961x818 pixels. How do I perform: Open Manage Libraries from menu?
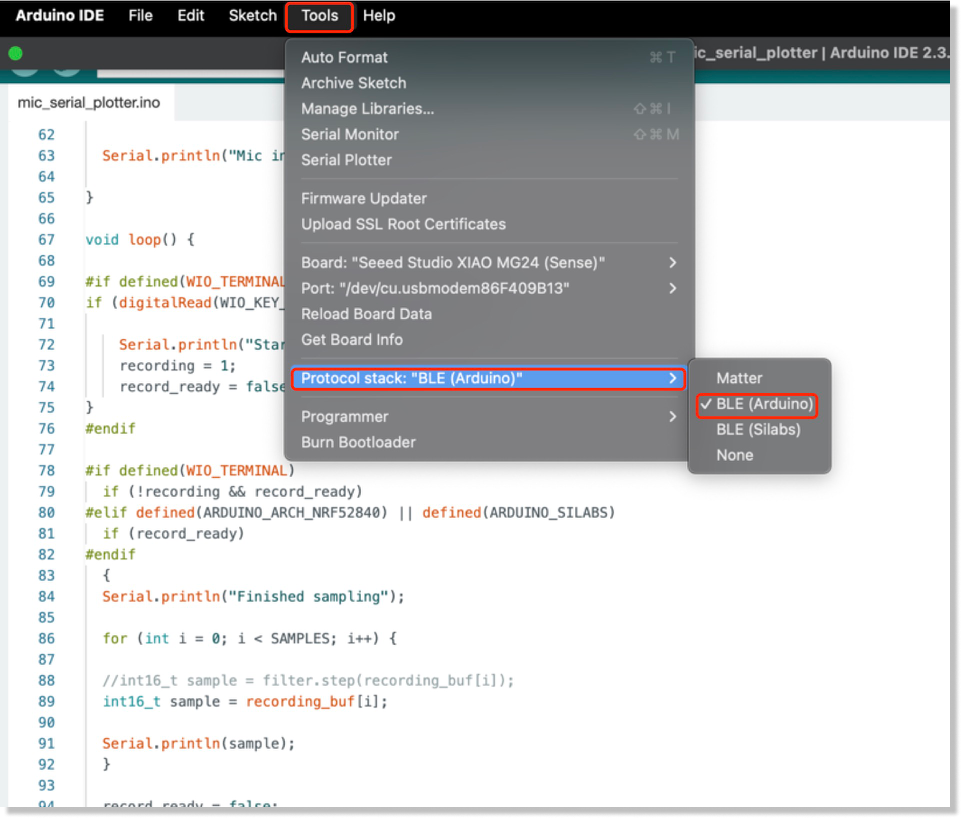[x=488, y=109]
